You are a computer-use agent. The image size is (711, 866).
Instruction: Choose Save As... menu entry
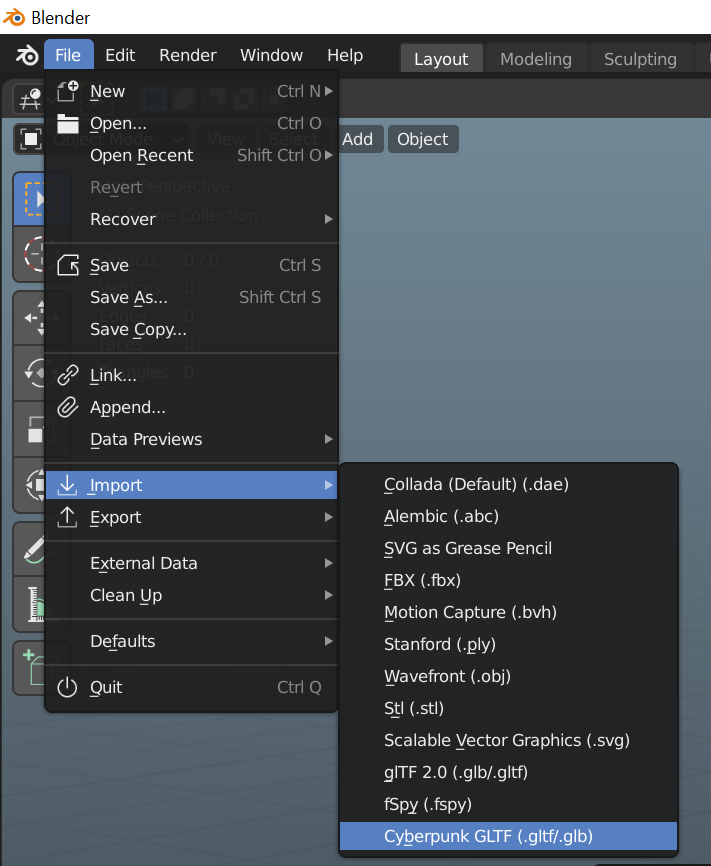(191, 297)
